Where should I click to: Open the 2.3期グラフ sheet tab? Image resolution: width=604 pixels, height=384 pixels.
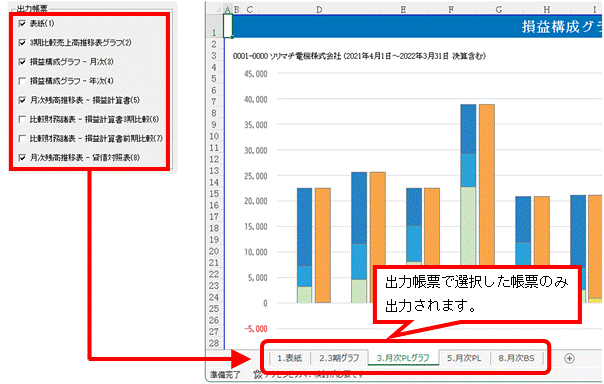339,358
